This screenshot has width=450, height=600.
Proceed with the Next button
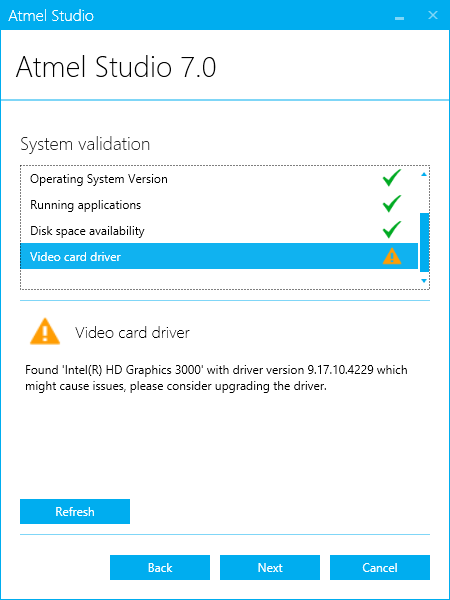point(270,567)
